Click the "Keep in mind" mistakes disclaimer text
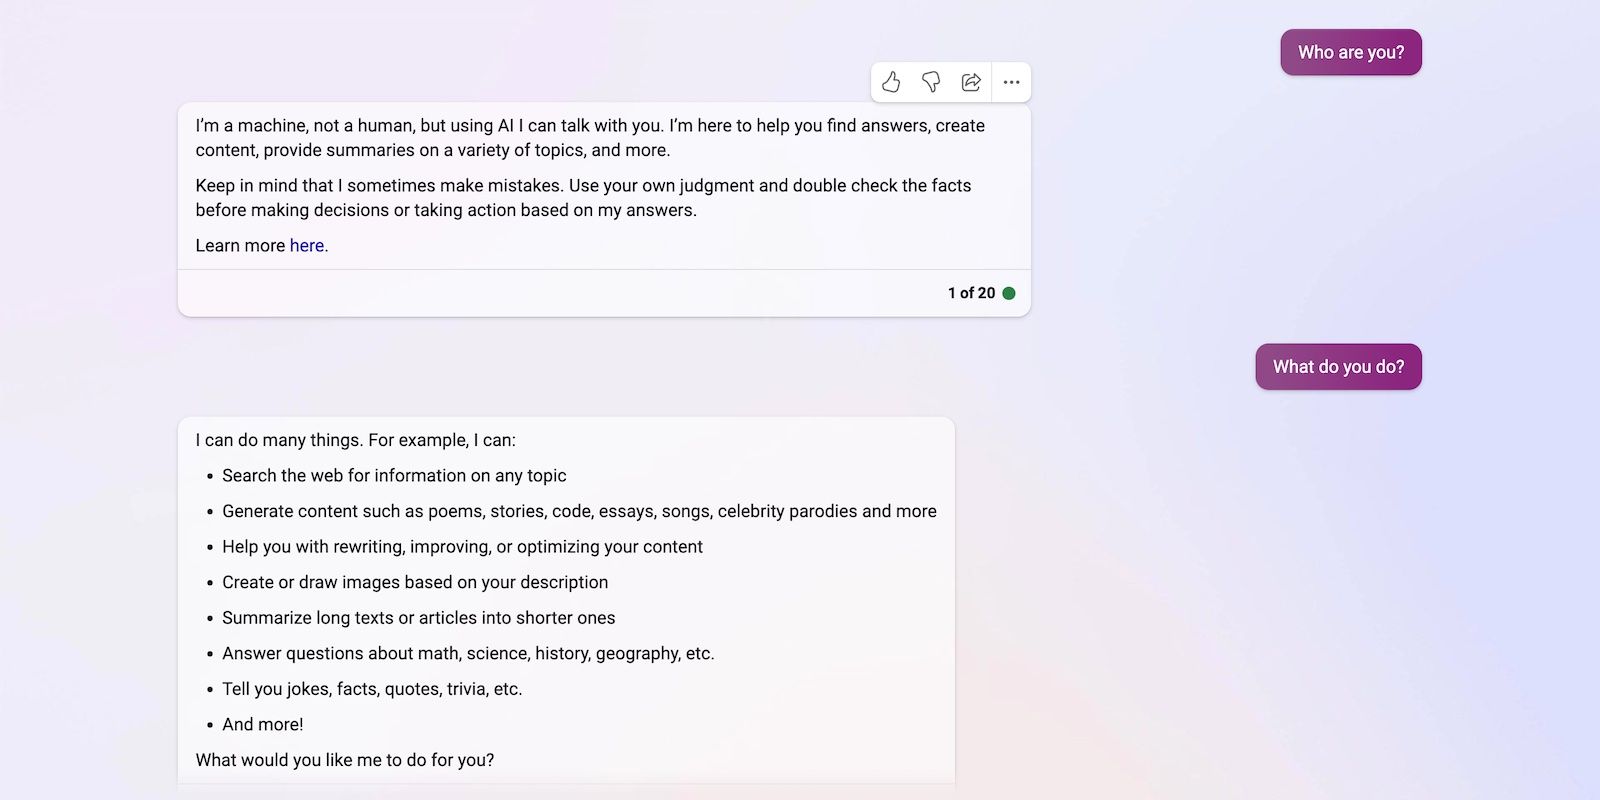This screenshot has width=1600, height=800. pyautogui.click(x=583, y=198)
